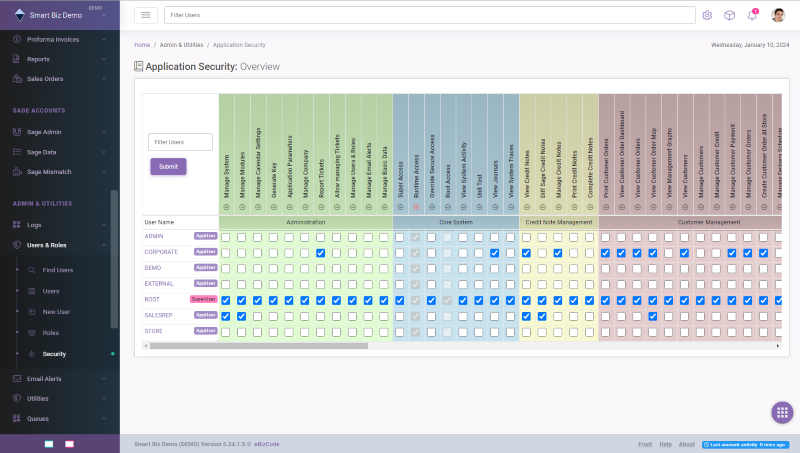The image size is (800, 453).
Task: Collapse the Users & Roles sidebar section
Action: click(60, 245)
